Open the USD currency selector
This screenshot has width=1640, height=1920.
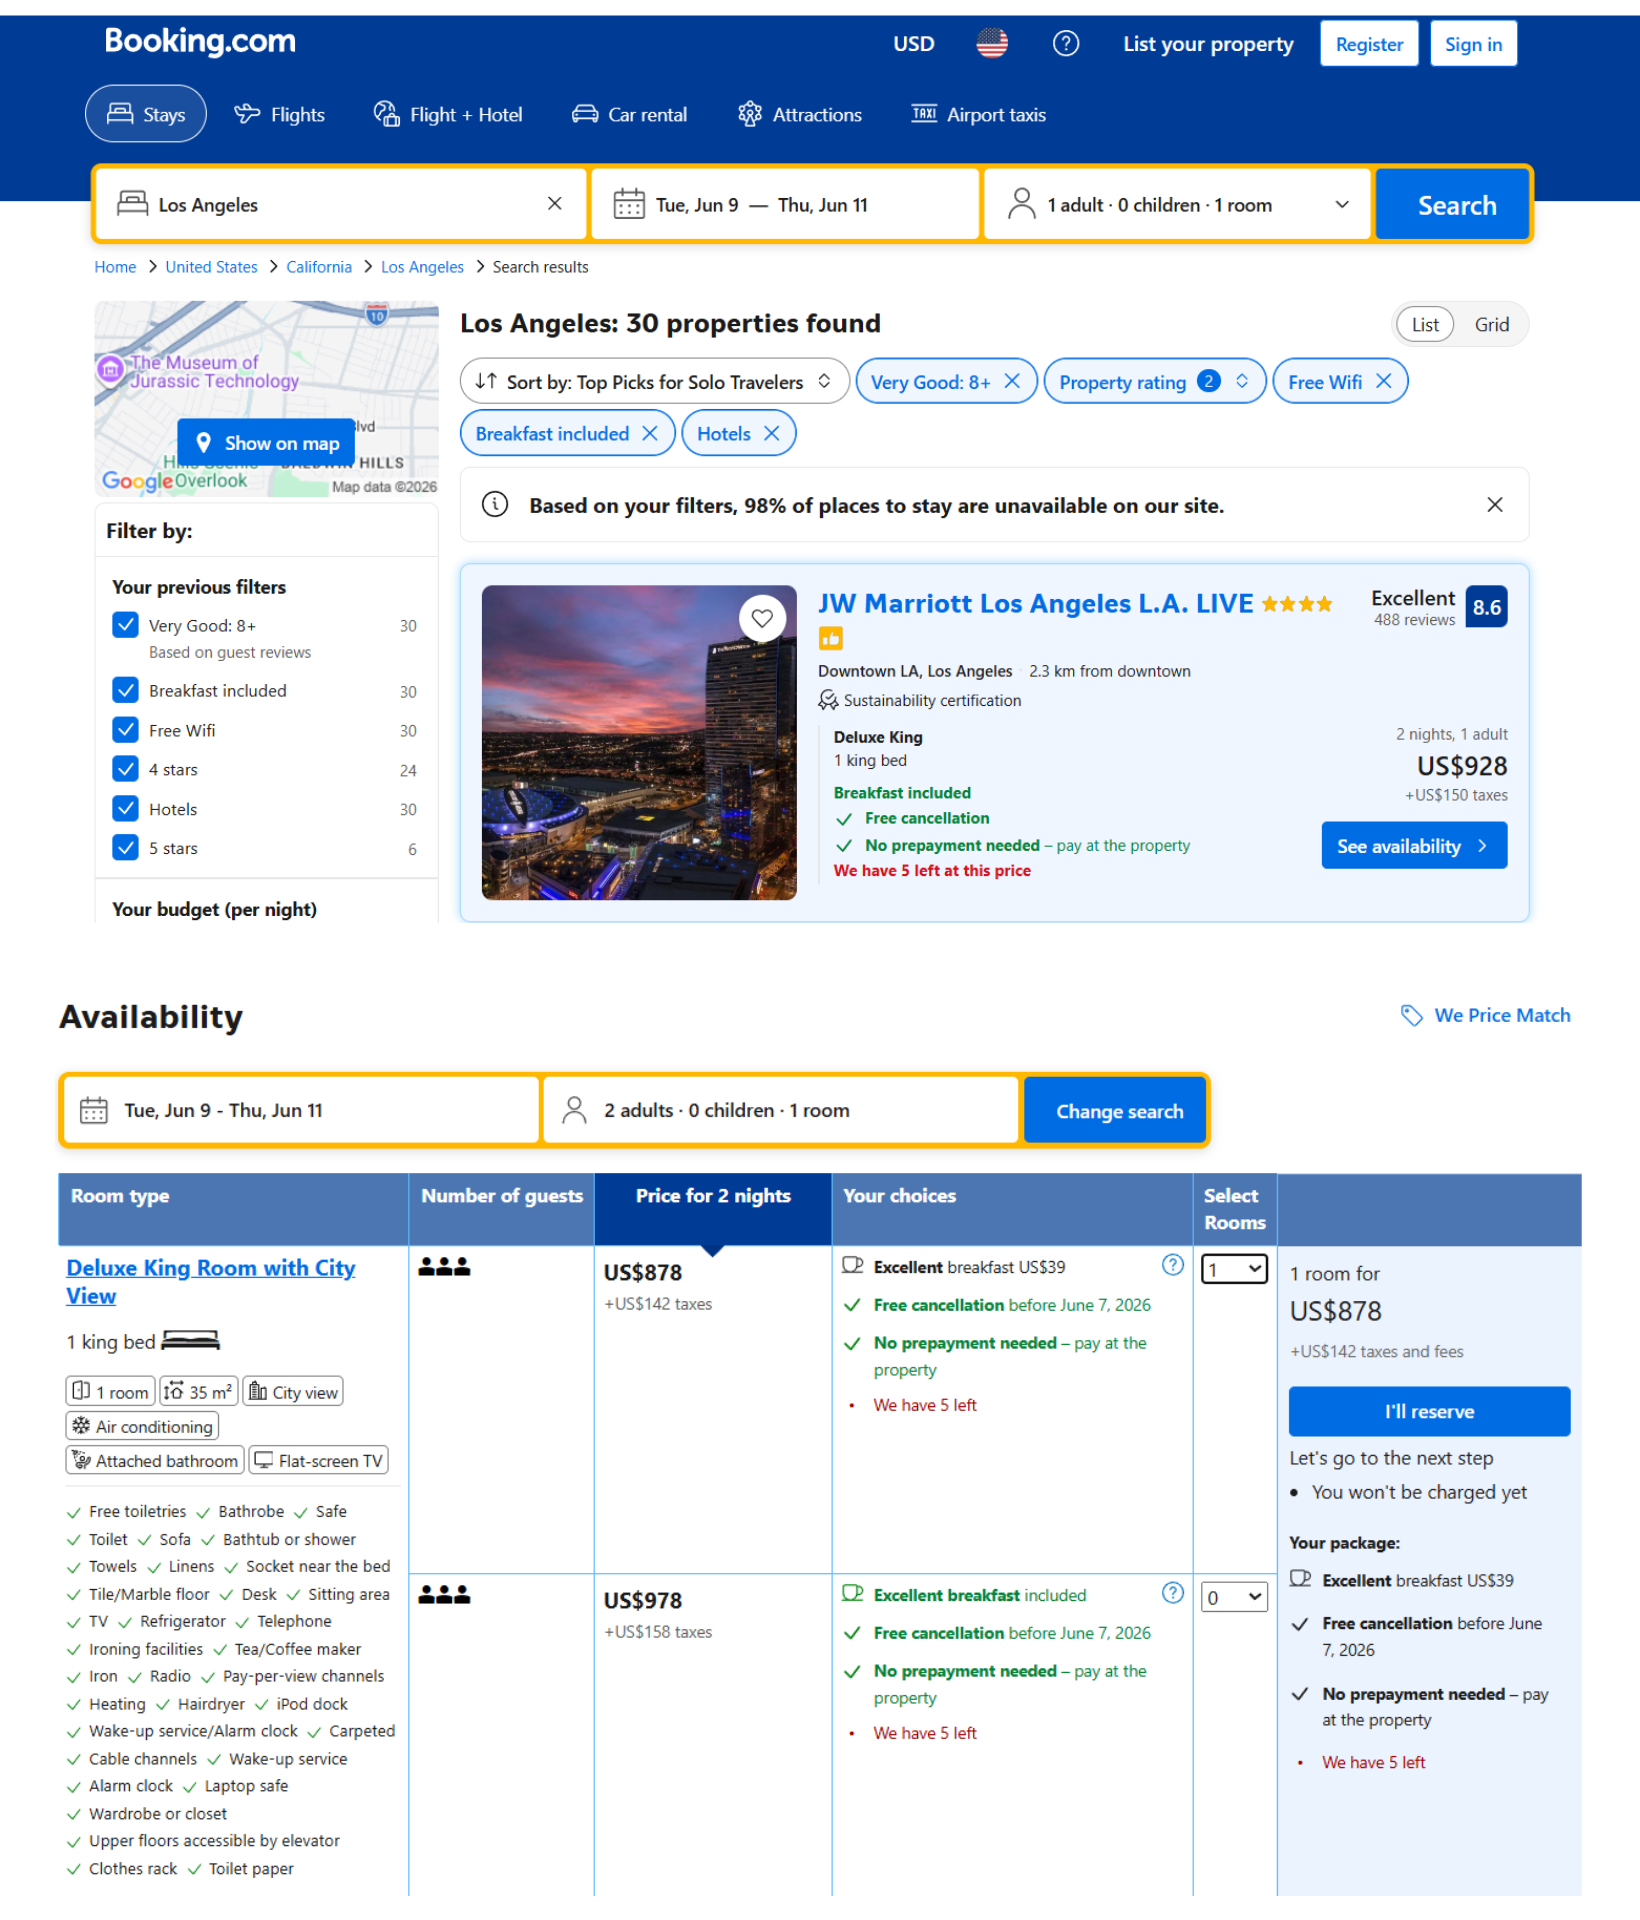(914, 44)
